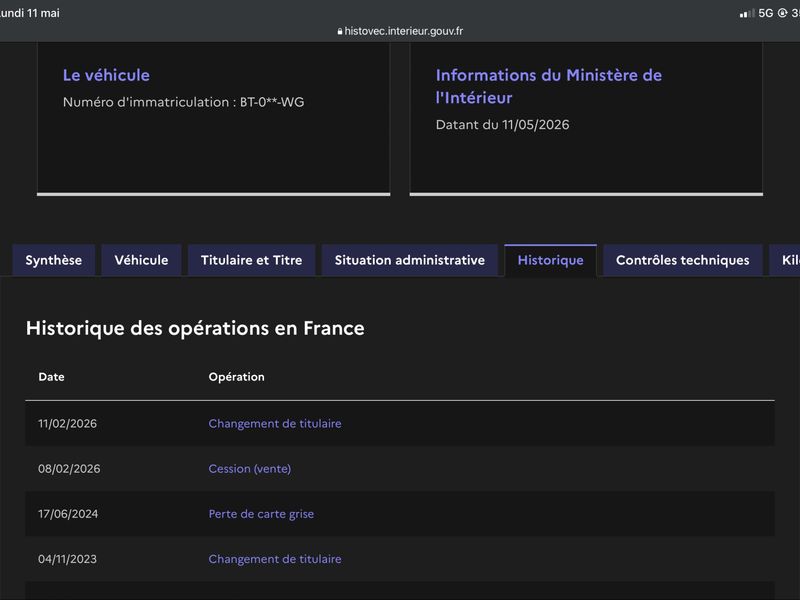Screen dimensions: 800x600
Task: Tap the 5G network indicator
Action: 766,13
